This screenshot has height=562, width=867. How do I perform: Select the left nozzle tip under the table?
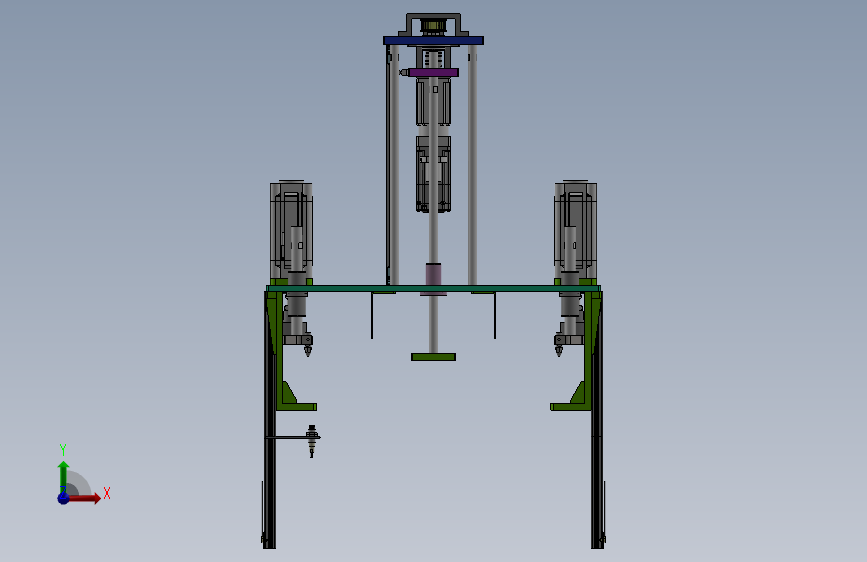308,351
